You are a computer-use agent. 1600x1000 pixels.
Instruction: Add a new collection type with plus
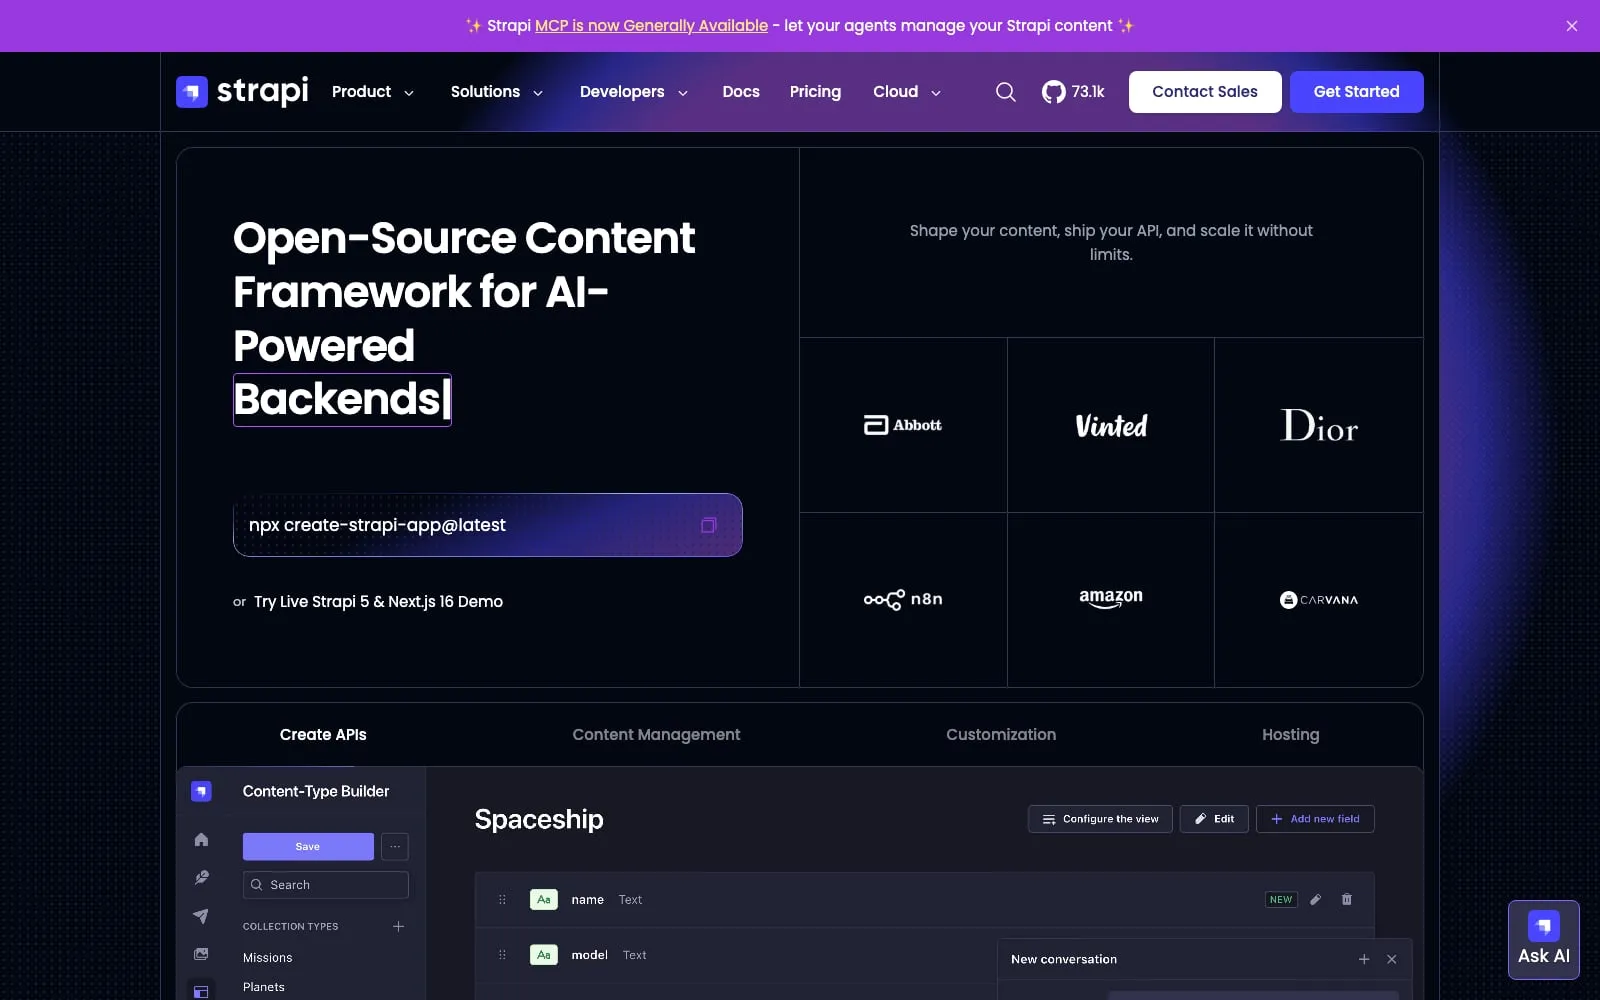tap(398, 926)
